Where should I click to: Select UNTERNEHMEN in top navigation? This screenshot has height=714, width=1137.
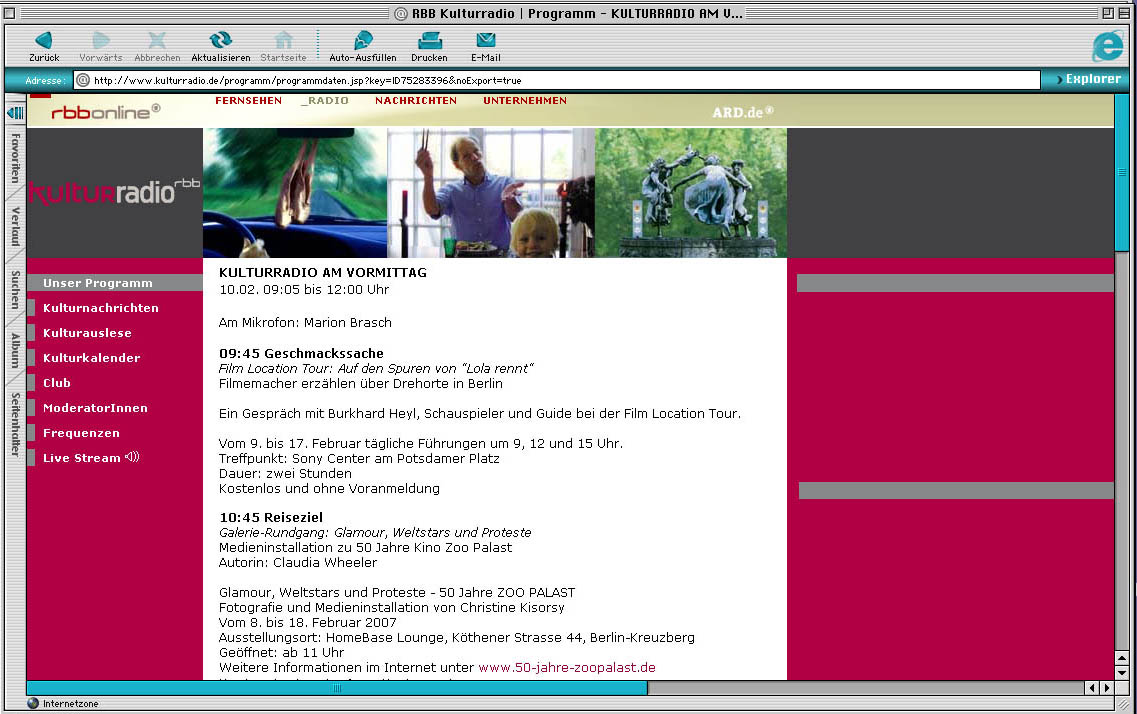click(x=525, y=101)
